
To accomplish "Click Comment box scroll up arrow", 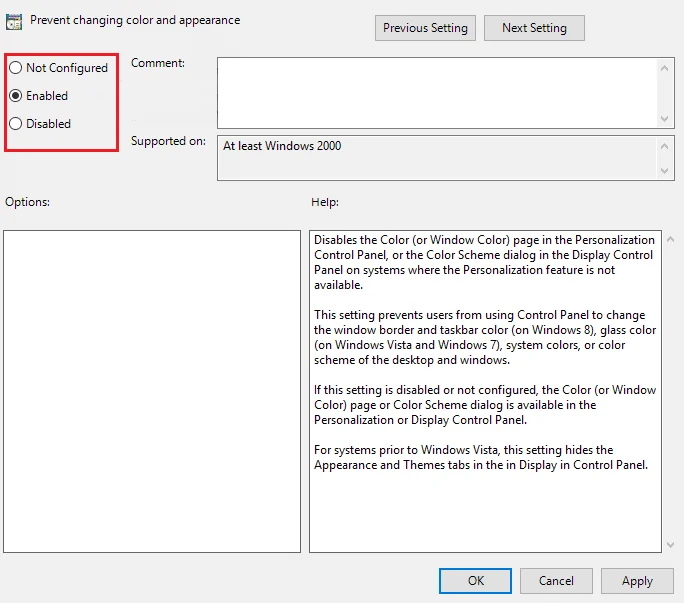I will click(667, 67).
